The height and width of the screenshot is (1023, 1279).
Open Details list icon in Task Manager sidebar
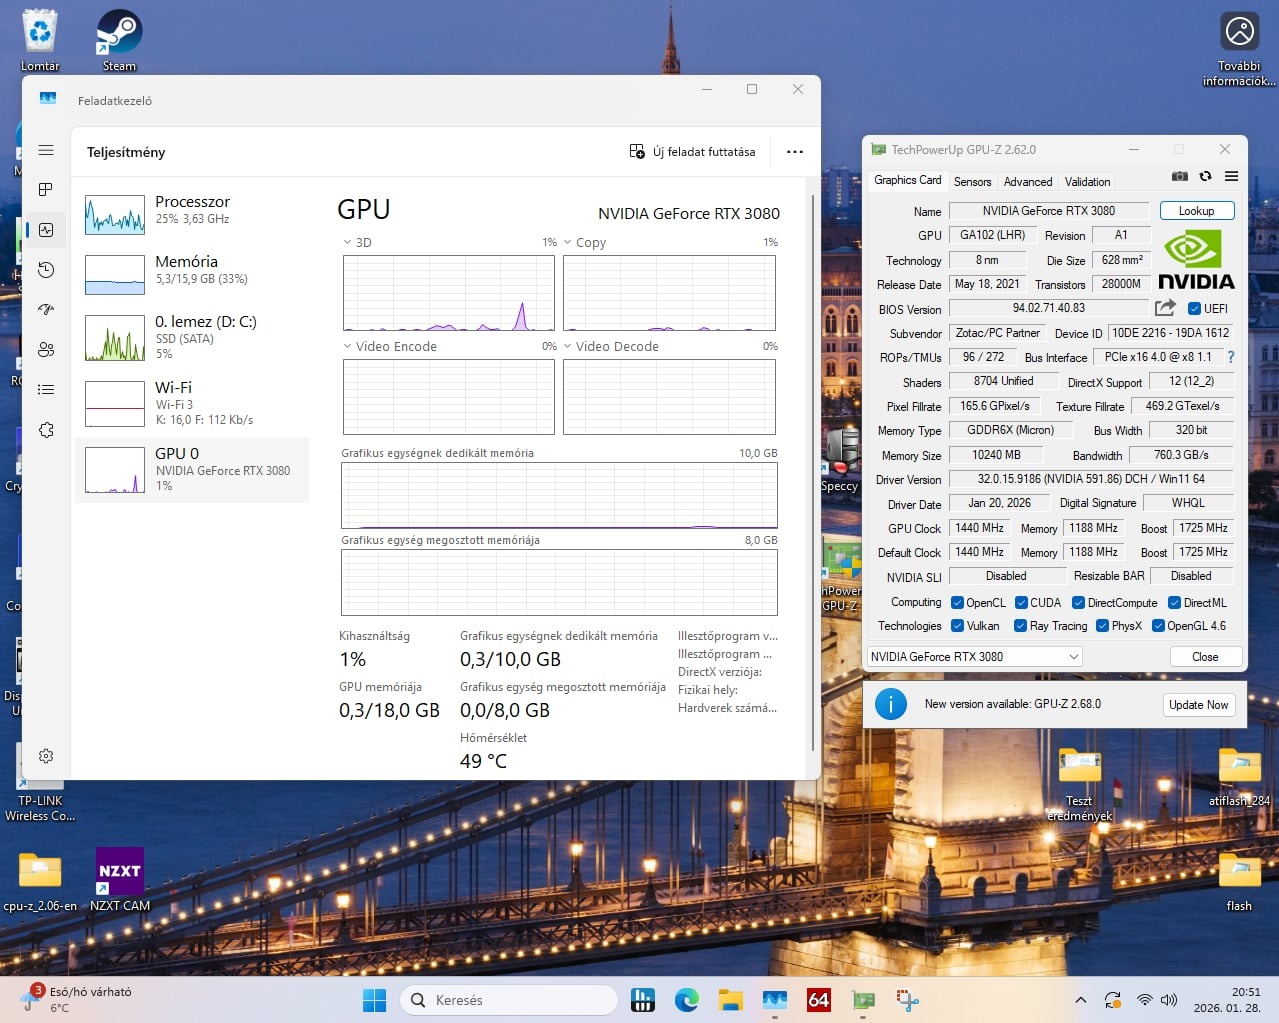[x=46, y=390]
